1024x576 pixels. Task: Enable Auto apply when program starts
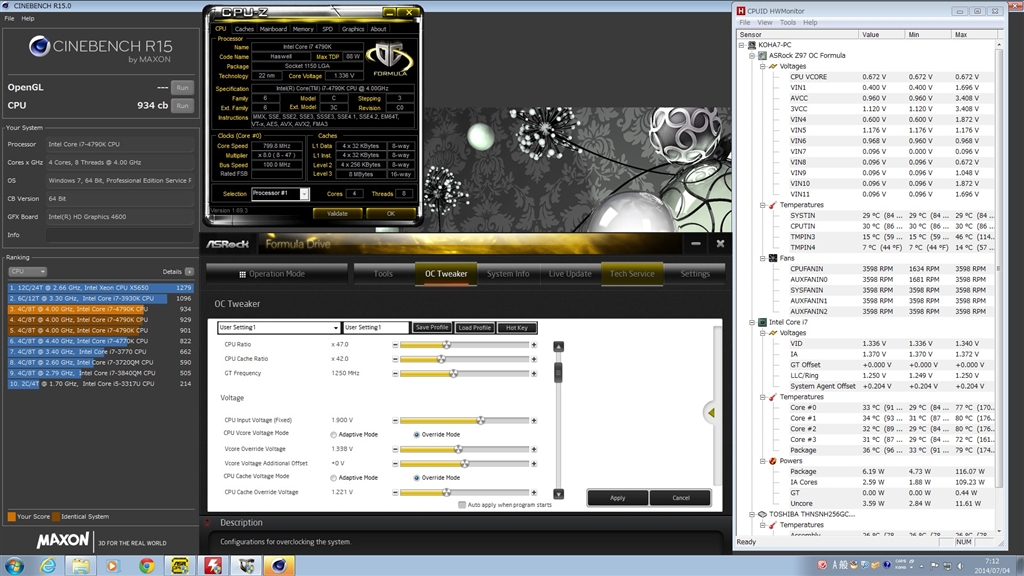[x=462, y=505]
